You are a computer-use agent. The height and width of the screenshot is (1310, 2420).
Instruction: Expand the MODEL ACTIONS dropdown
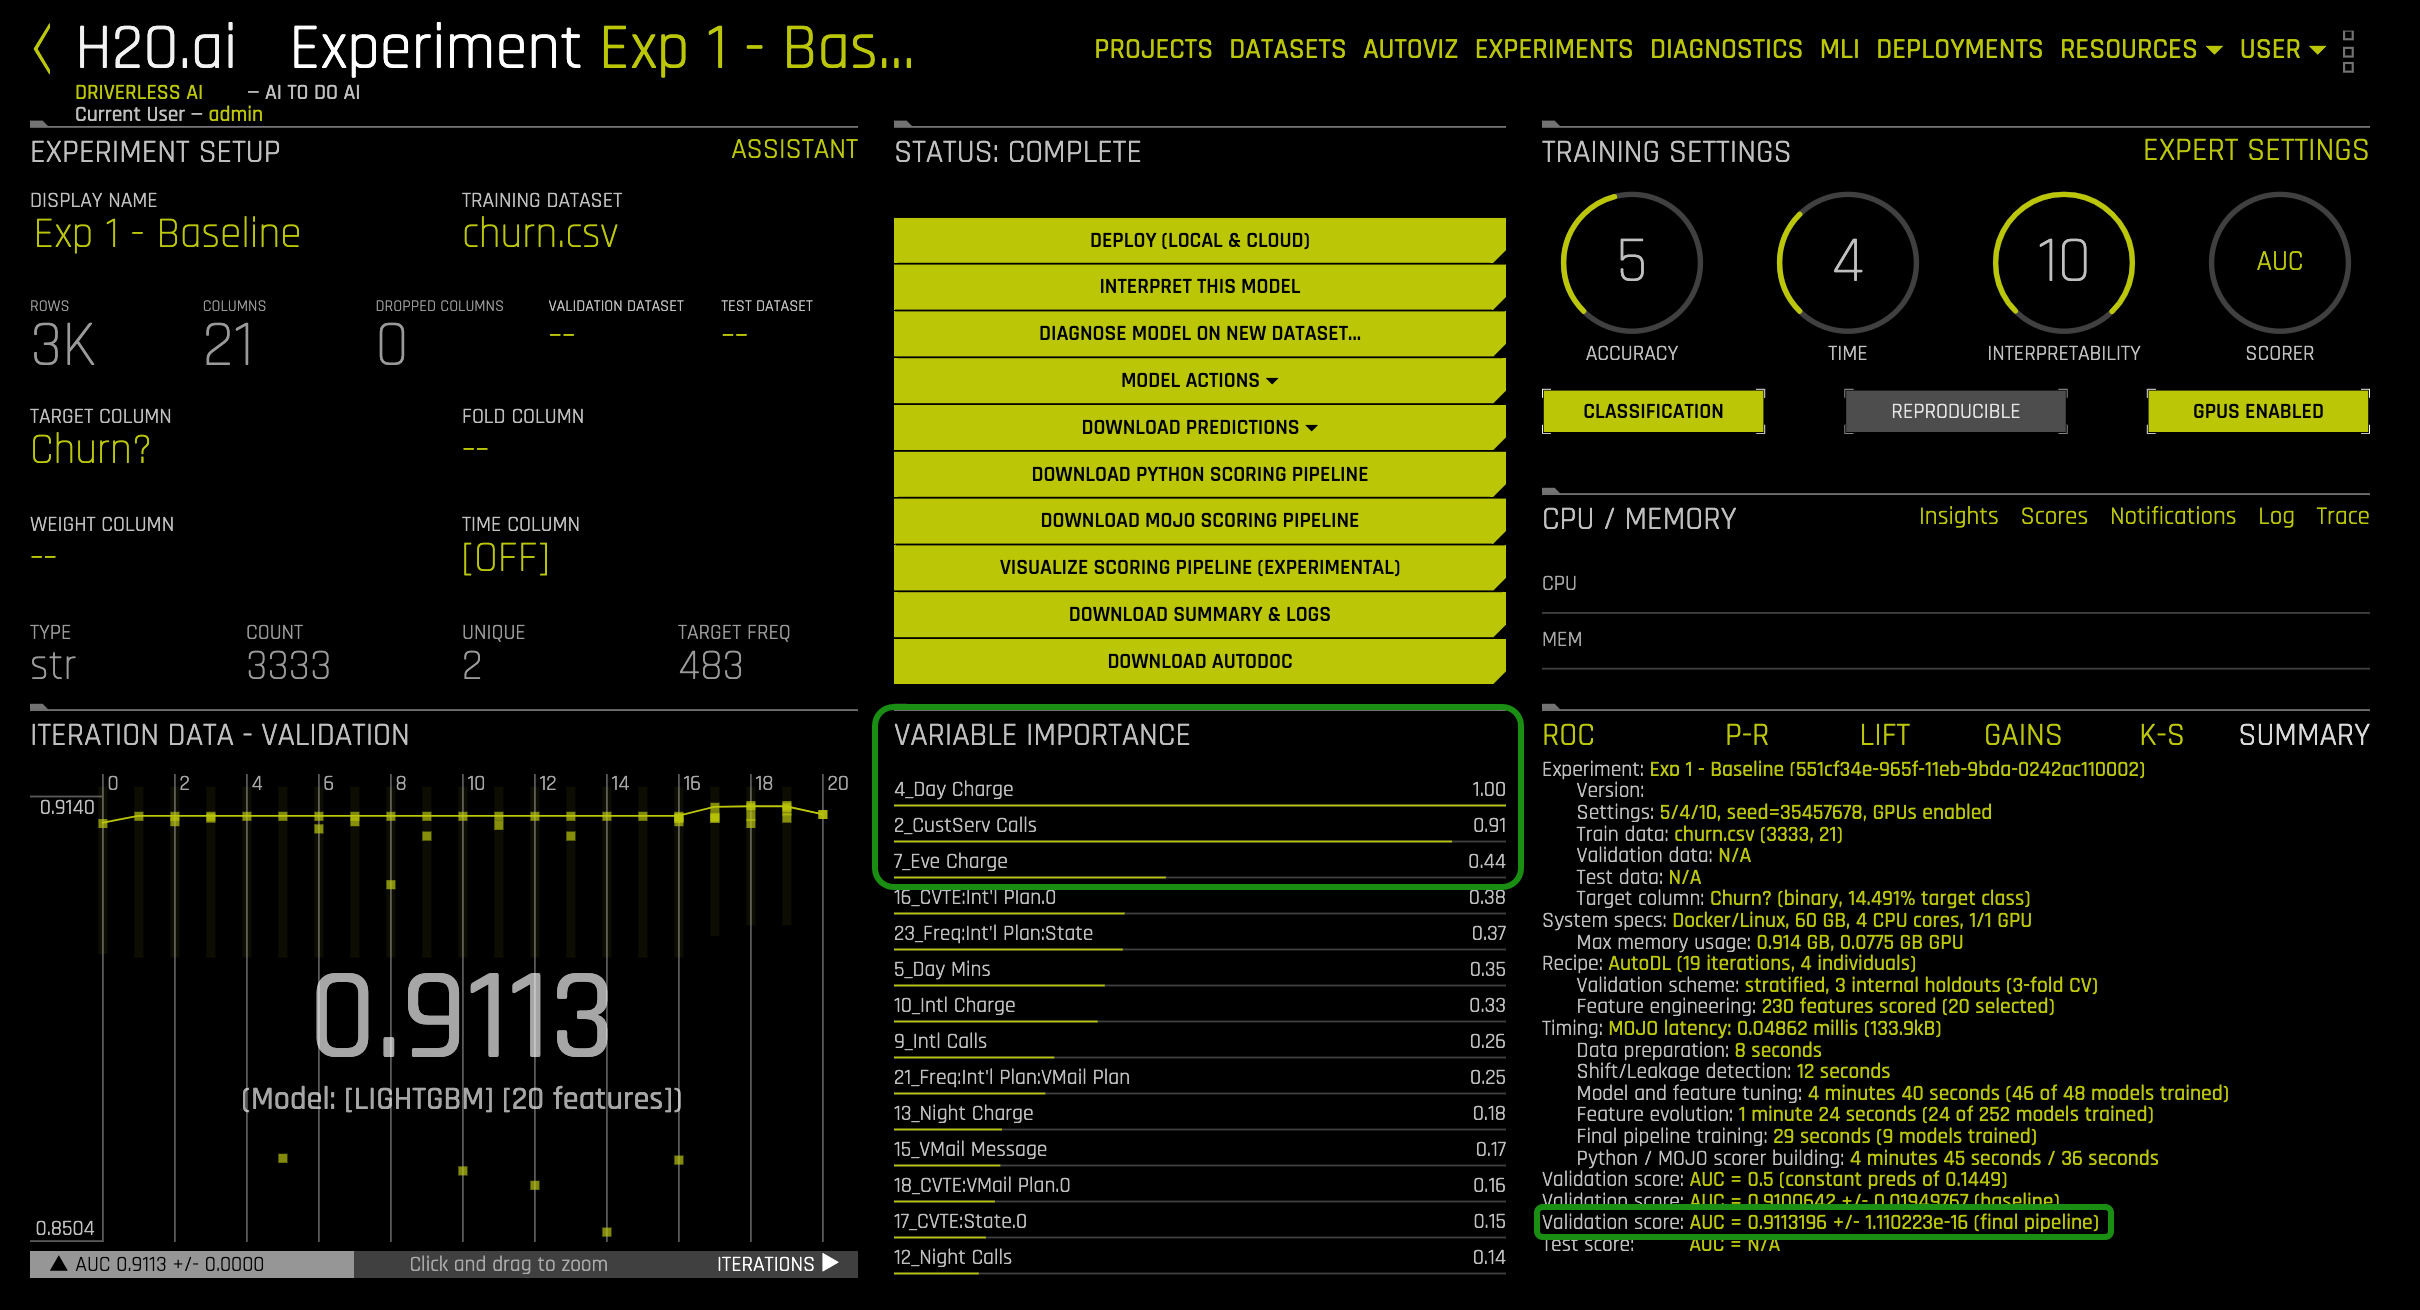pyautogui.click(x=1199, y=380)
